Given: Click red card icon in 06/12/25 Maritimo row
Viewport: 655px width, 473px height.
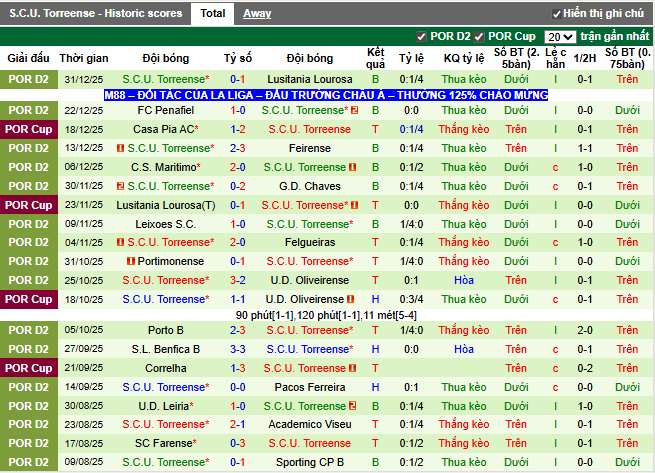Looking at the screenshot, I should (353, 167).
